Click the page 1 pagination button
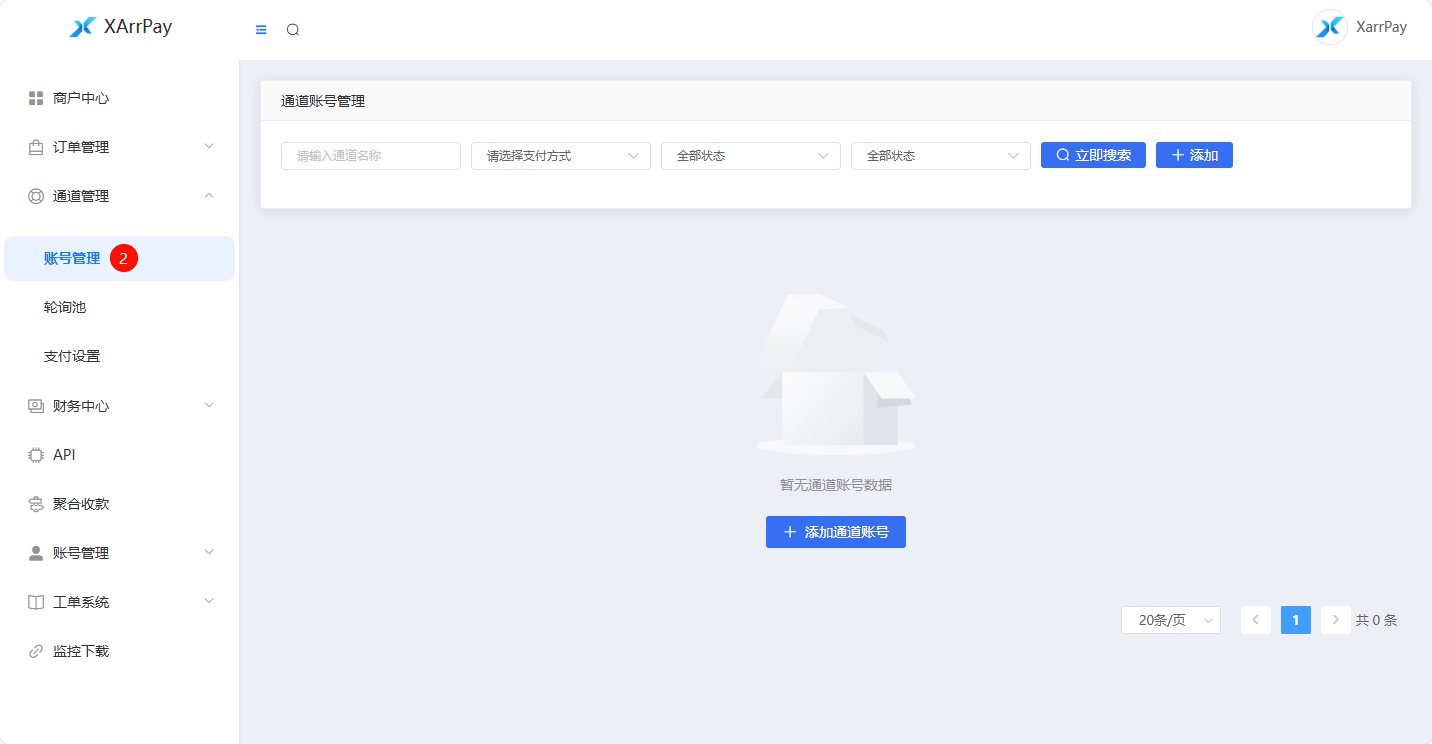This screenshot has height=744, width=1432. click(x=1295, y=620)
